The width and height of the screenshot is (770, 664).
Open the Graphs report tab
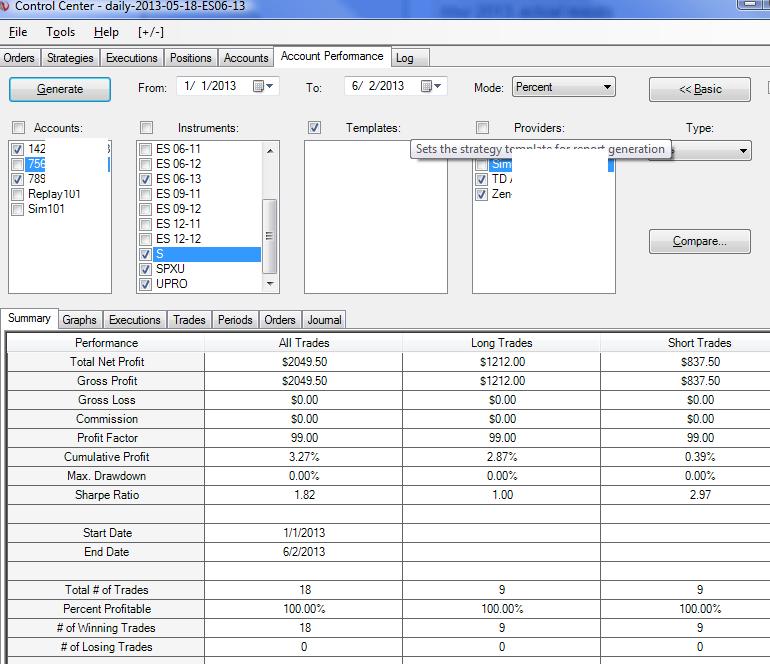tap(80, 320)
